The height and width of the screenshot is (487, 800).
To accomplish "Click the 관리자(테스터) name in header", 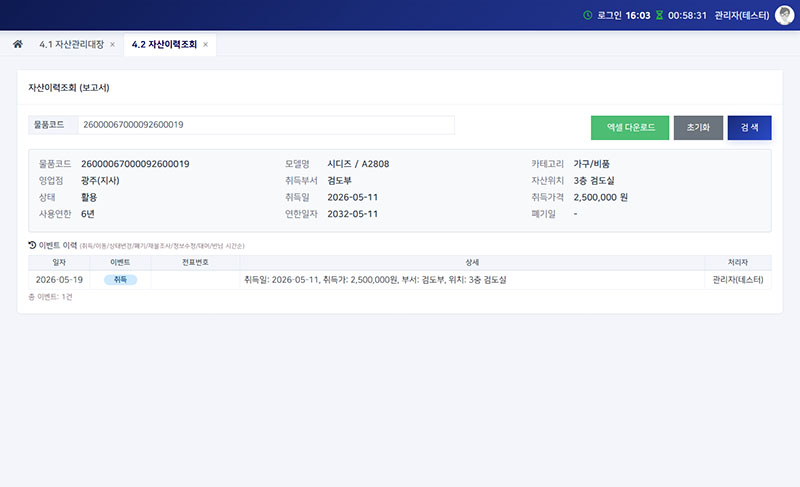I will [x=741, y=15].
